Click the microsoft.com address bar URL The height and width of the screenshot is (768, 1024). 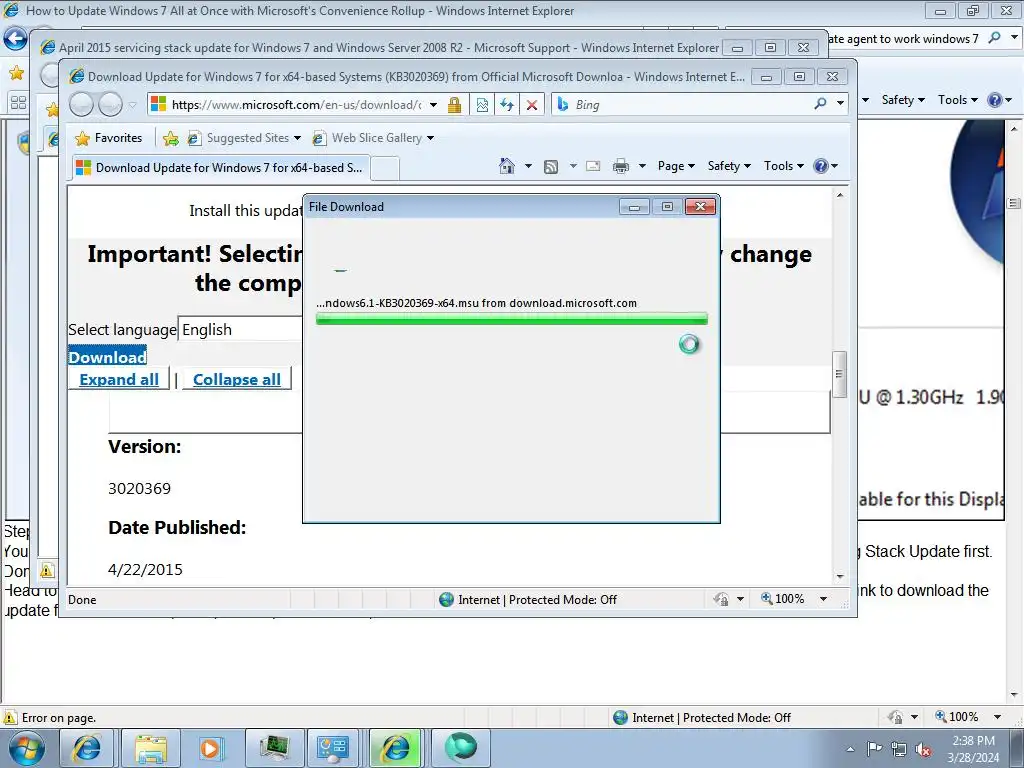click(296, 104)
